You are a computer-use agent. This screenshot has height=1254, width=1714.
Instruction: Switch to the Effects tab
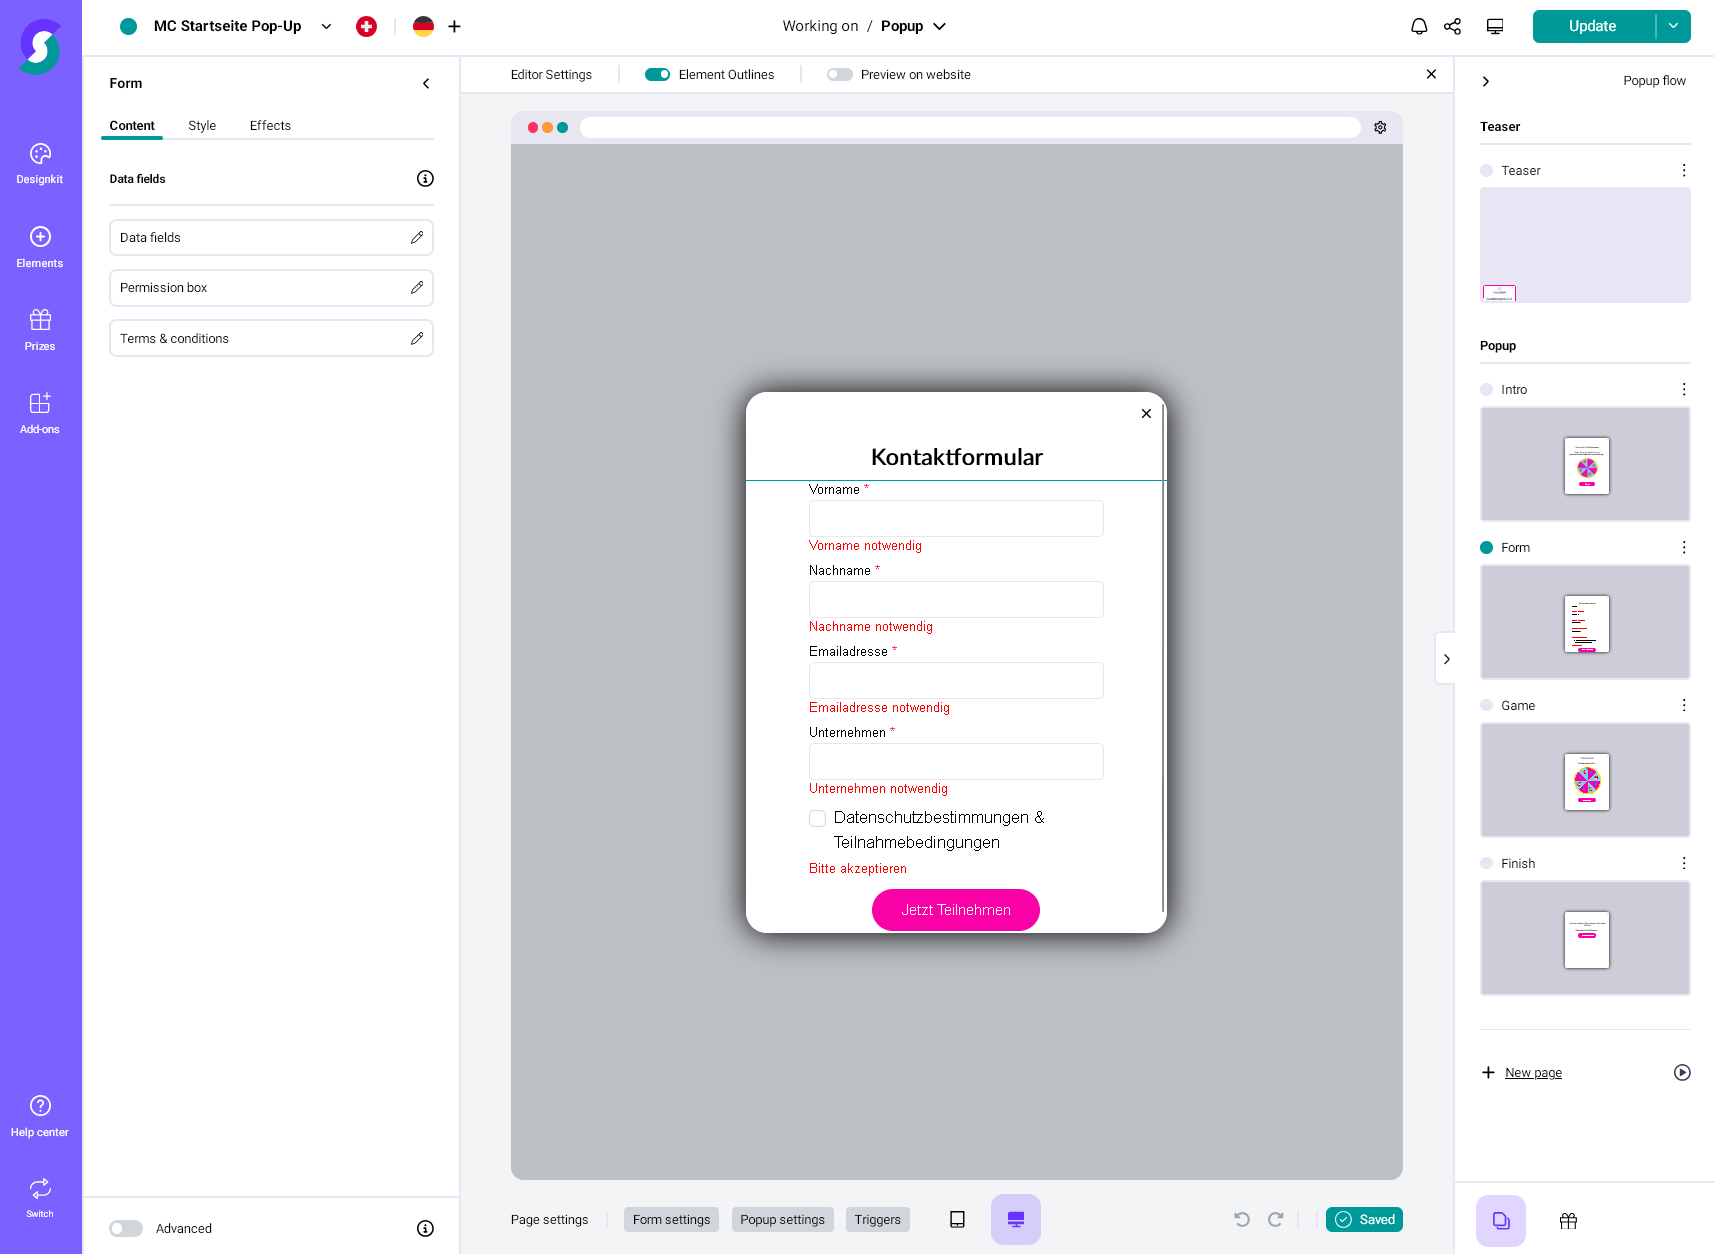(270, 126)
